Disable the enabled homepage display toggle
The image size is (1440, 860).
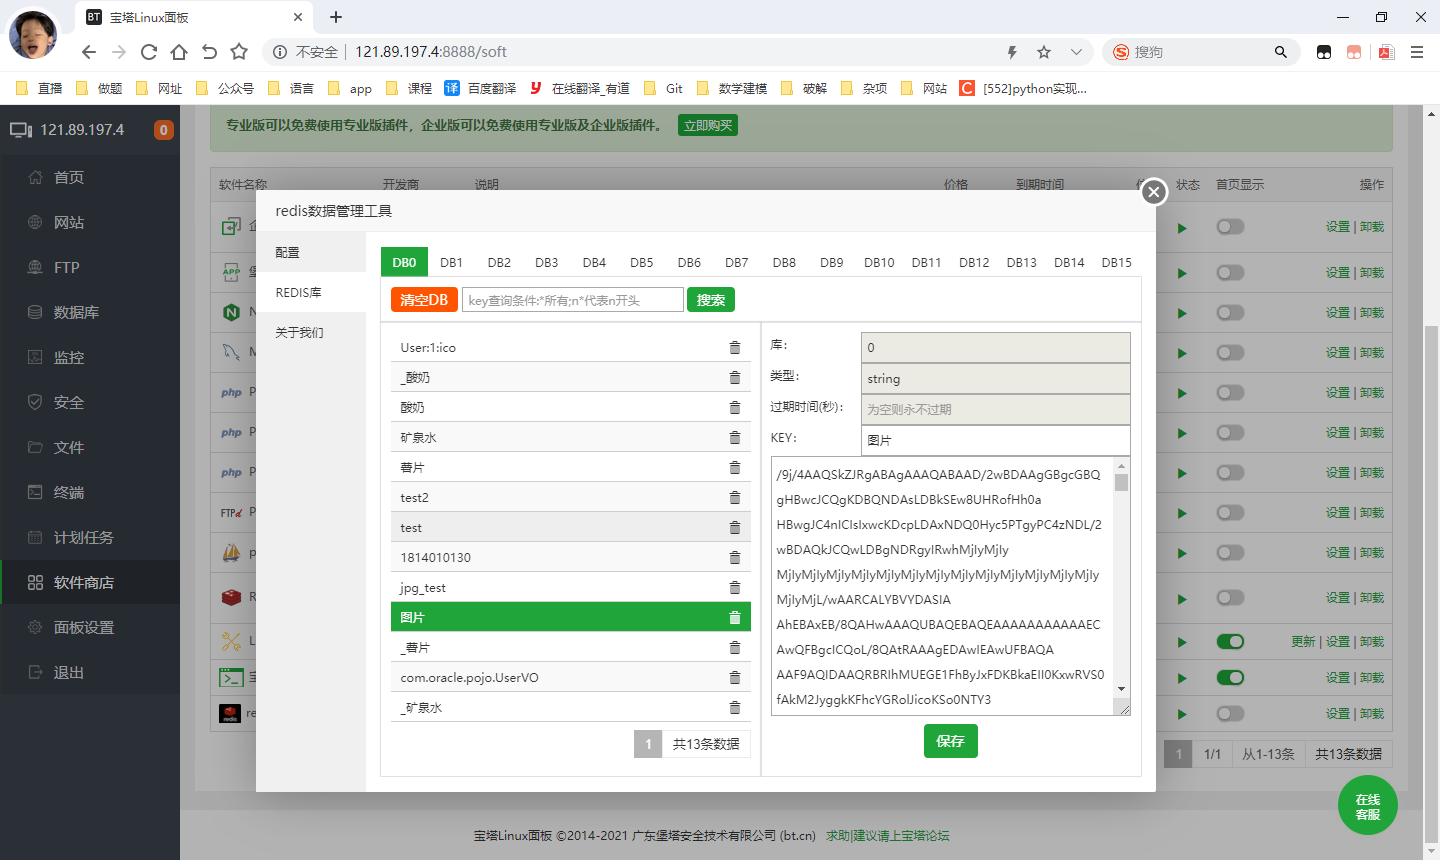click(1230, 642)
